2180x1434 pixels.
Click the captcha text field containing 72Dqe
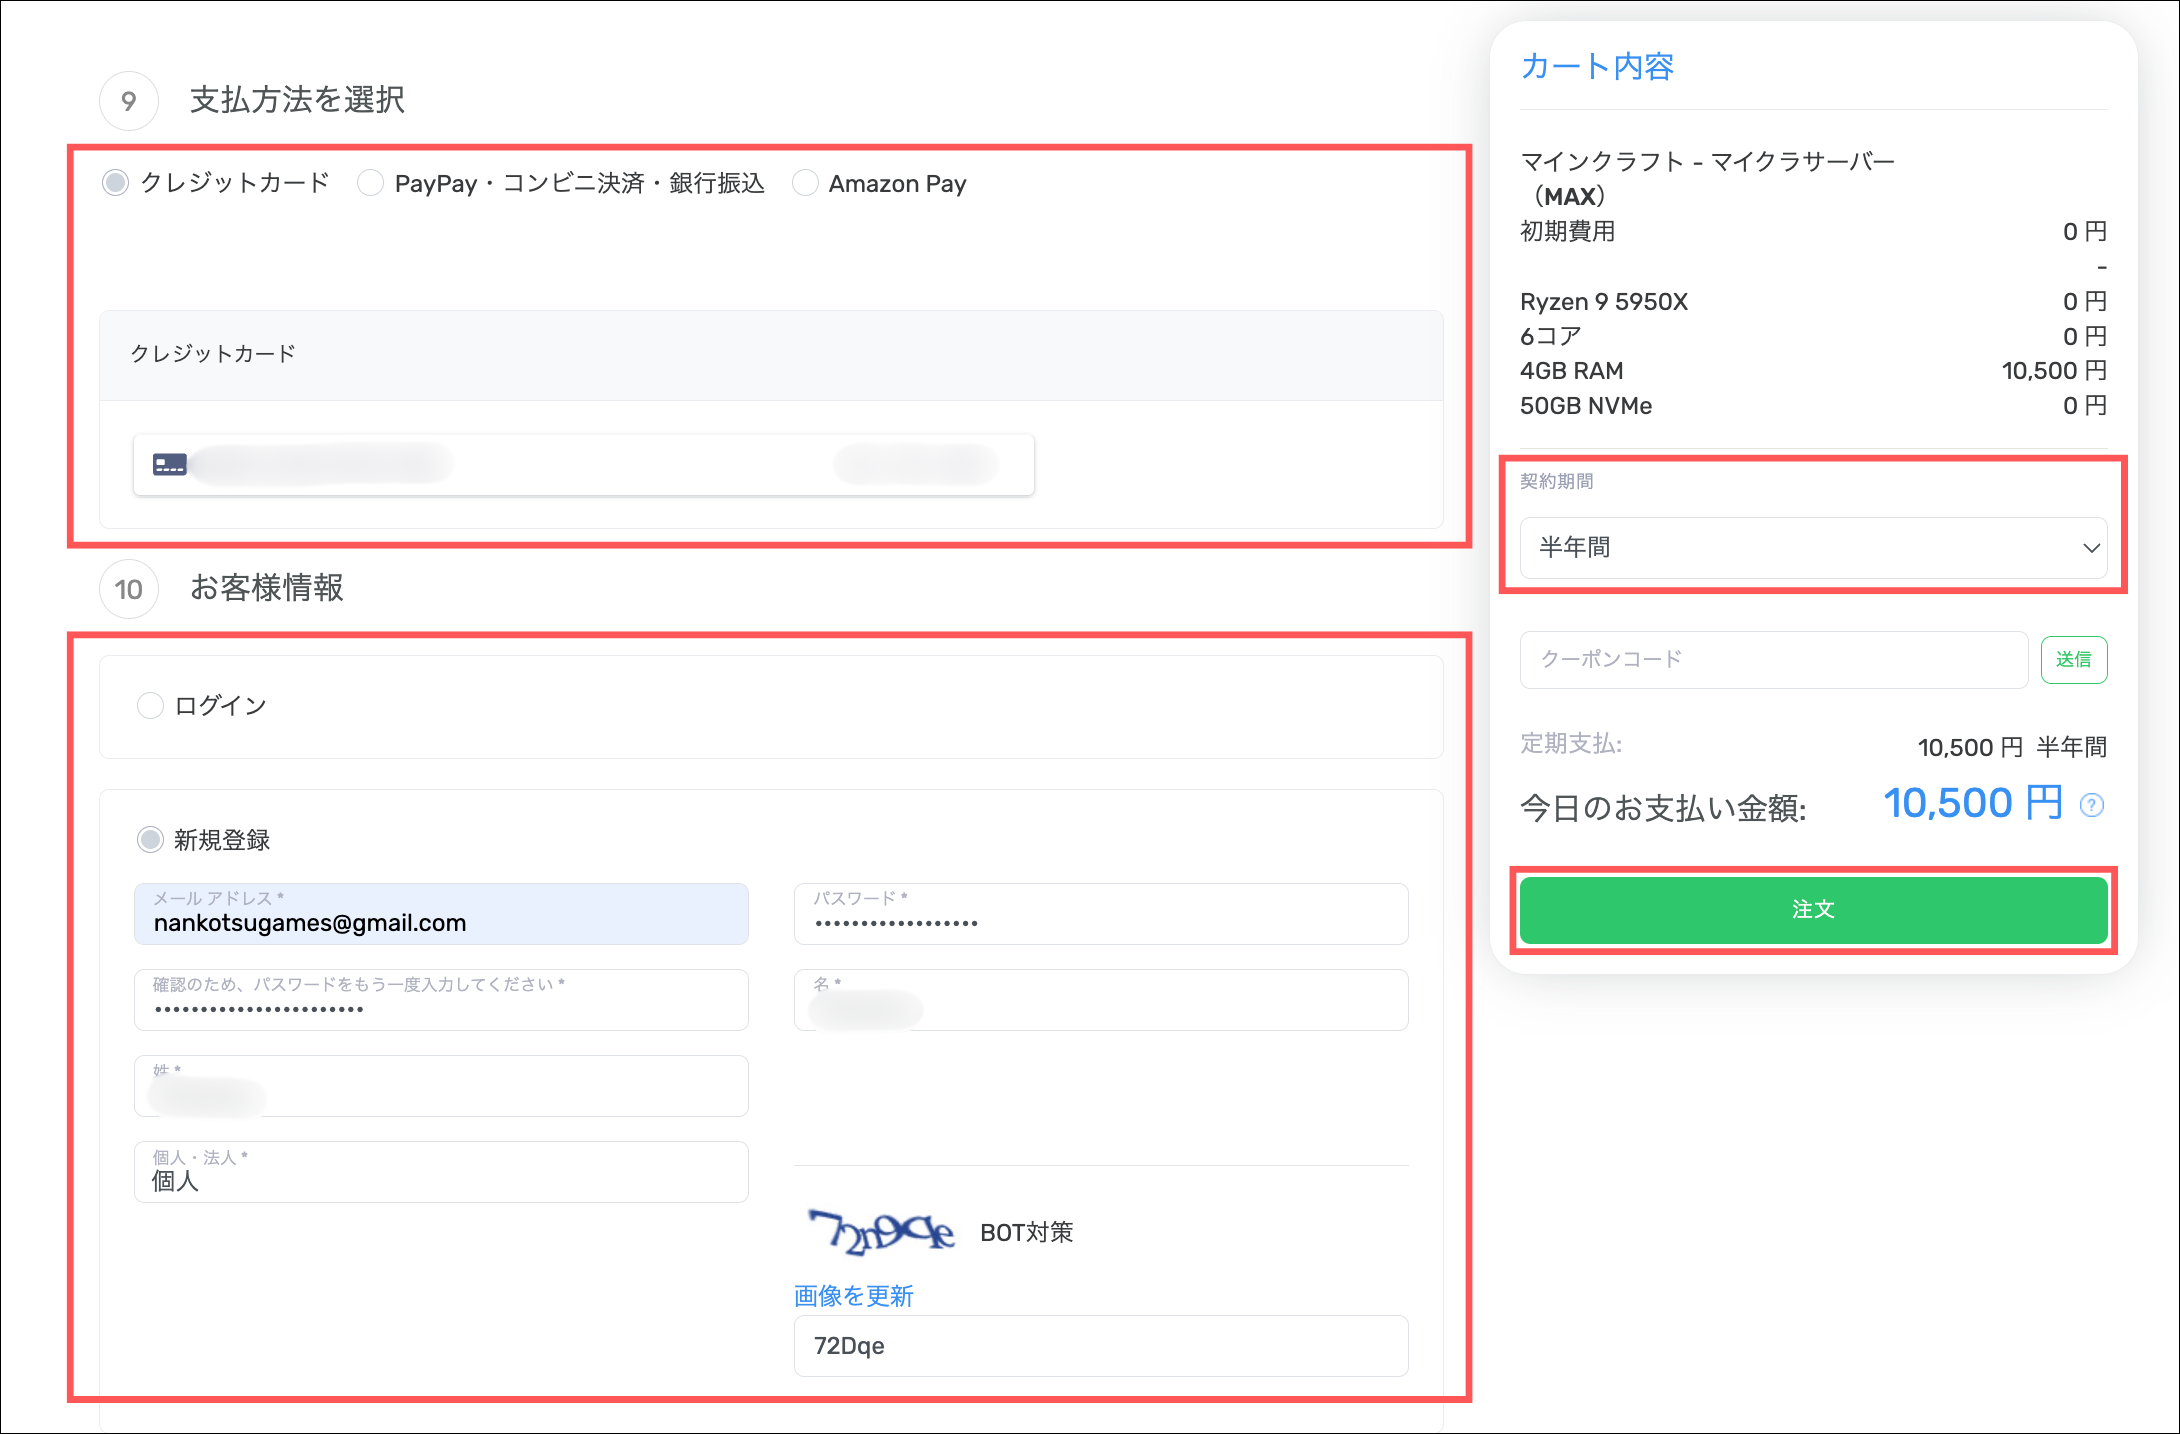pos(1100,1346)
